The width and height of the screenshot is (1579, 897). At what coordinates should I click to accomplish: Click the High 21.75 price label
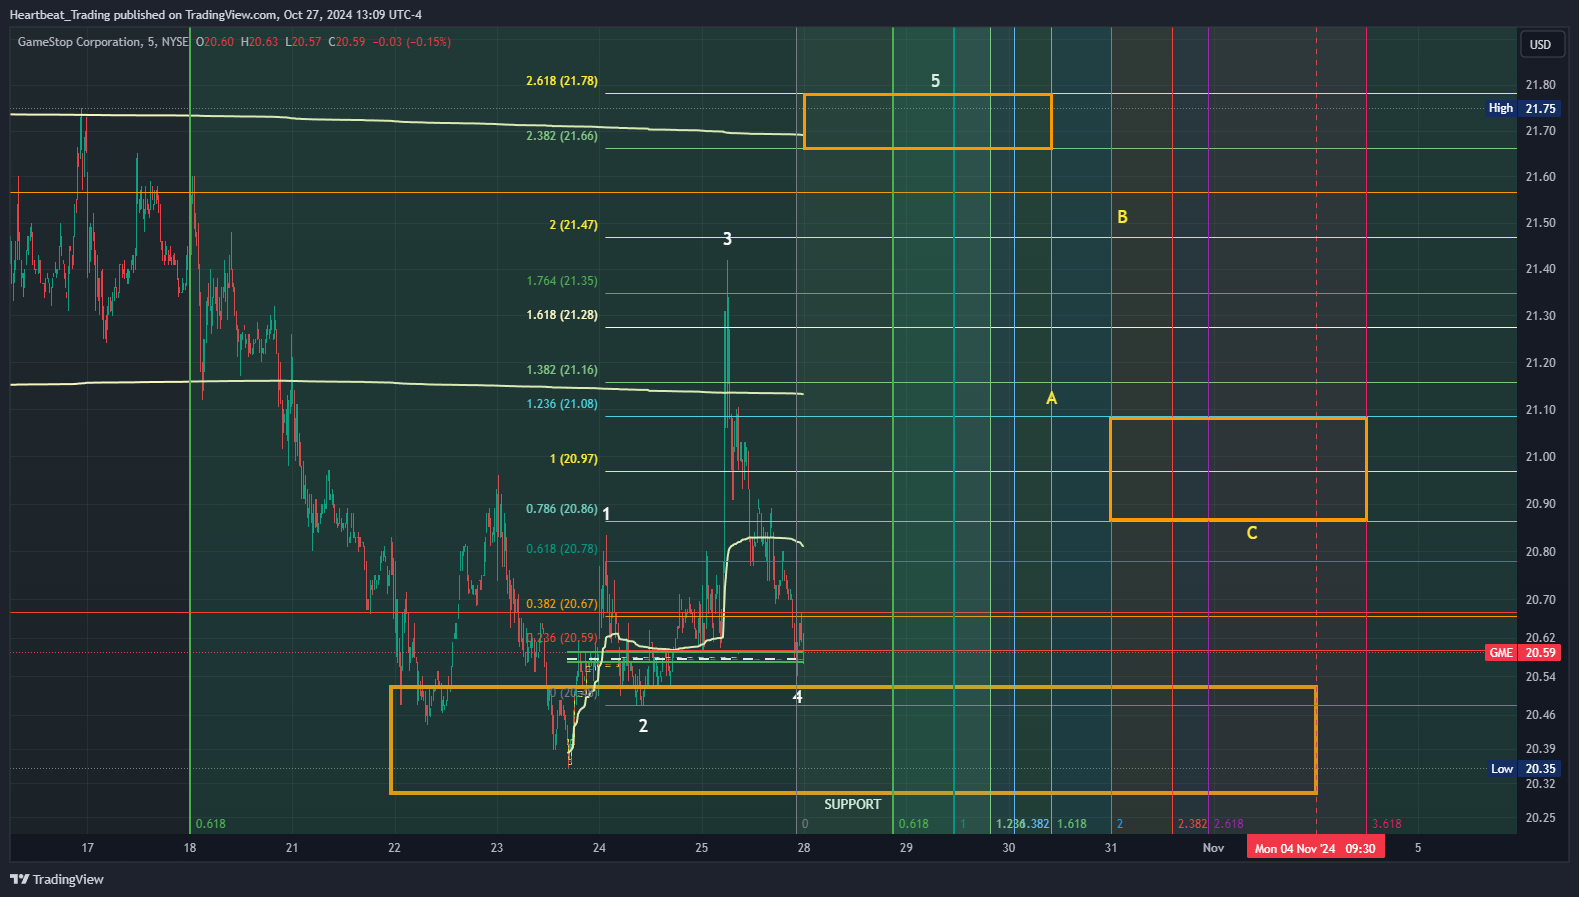pos(1523,108)
